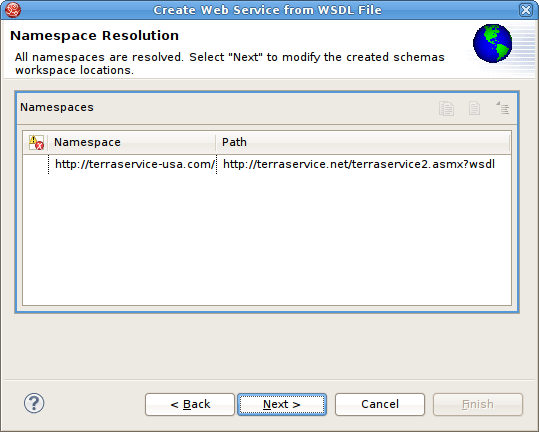539x432 pixels.
Task: Click the single document icon in Namespaces toolbar
Action: point(474,108)
